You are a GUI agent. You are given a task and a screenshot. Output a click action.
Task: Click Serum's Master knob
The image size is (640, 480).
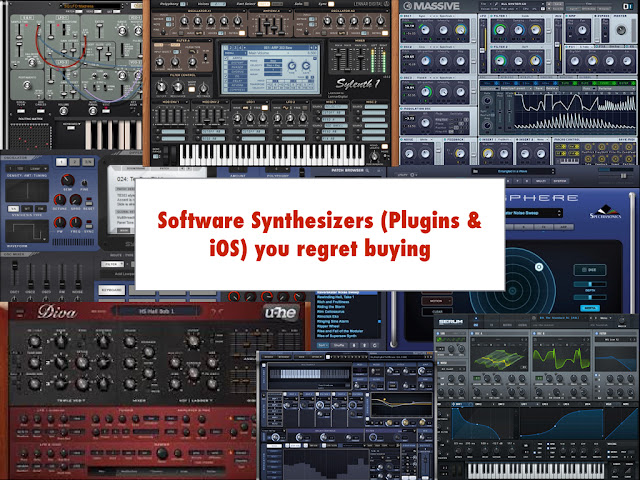(x=622, y=321)
